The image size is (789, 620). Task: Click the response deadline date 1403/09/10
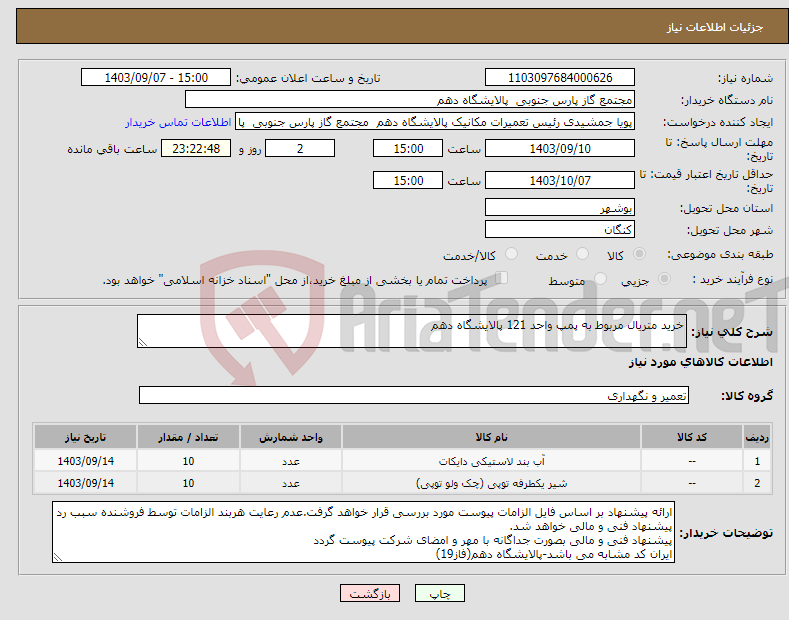560,148
